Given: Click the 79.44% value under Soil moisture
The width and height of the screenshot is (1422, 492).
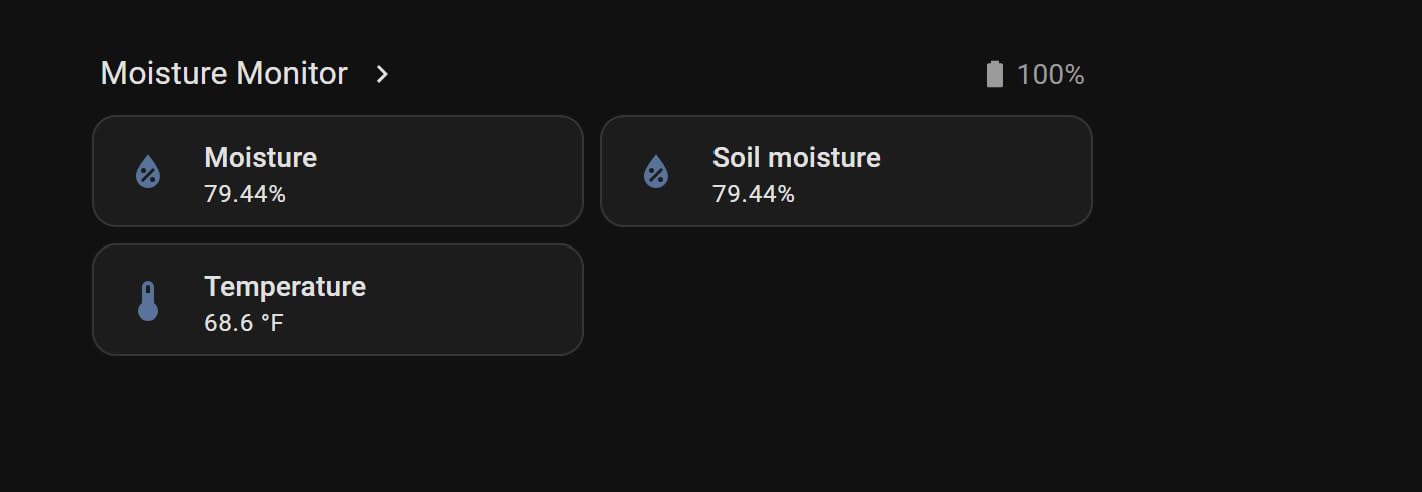Looking at the screenshot, I should 753,194.
